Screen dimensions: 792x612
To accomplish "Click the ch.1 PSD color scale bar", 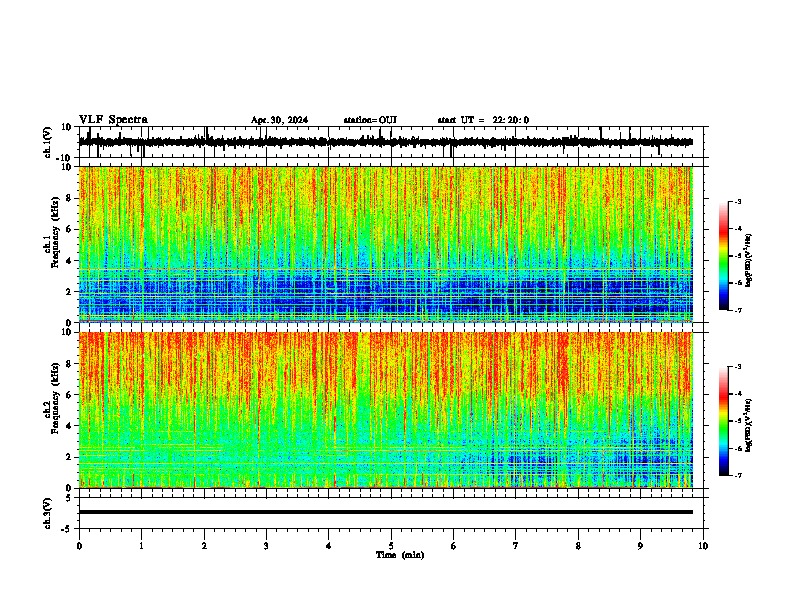I will pyautogui.click(x=724, y=256).
